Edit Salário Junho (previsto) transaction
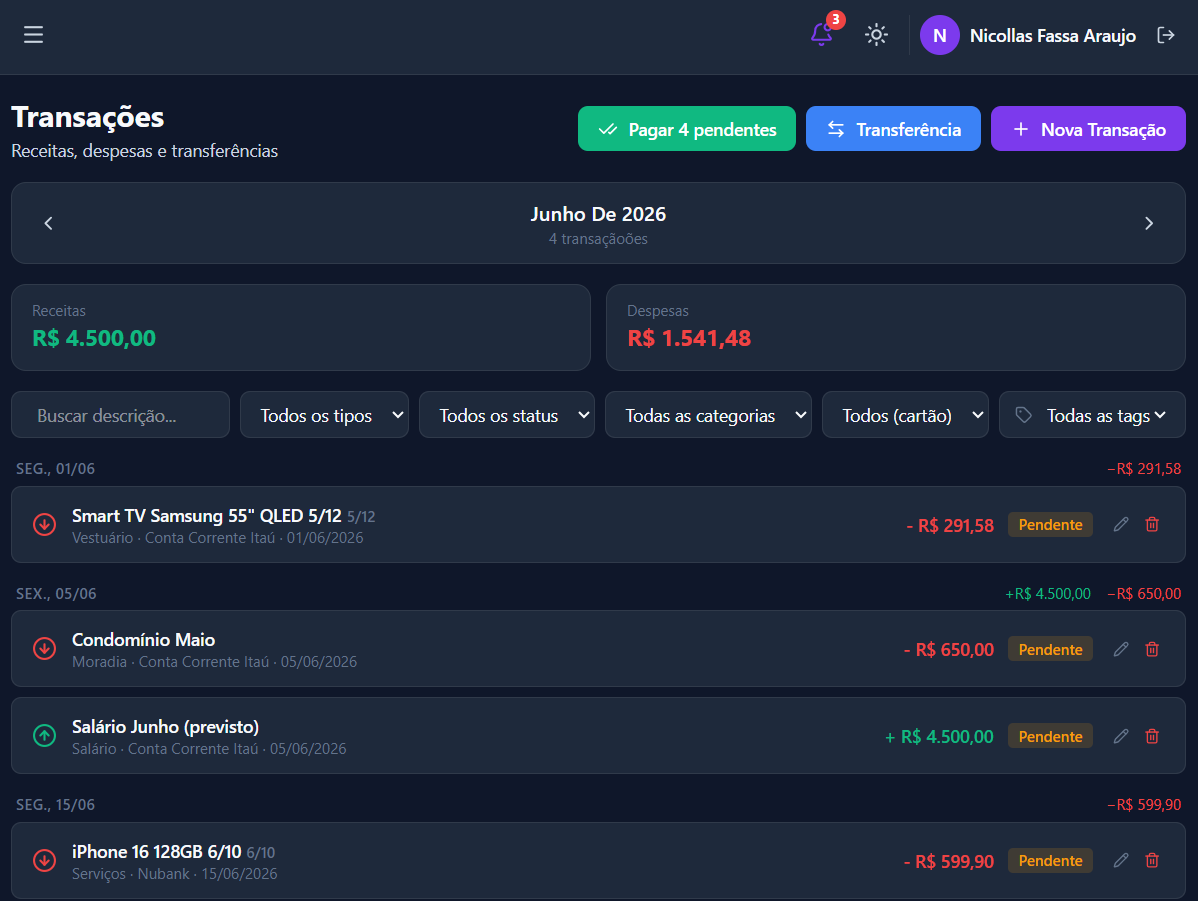This screenshot has height=901, width=1198. coord(1121,736)
